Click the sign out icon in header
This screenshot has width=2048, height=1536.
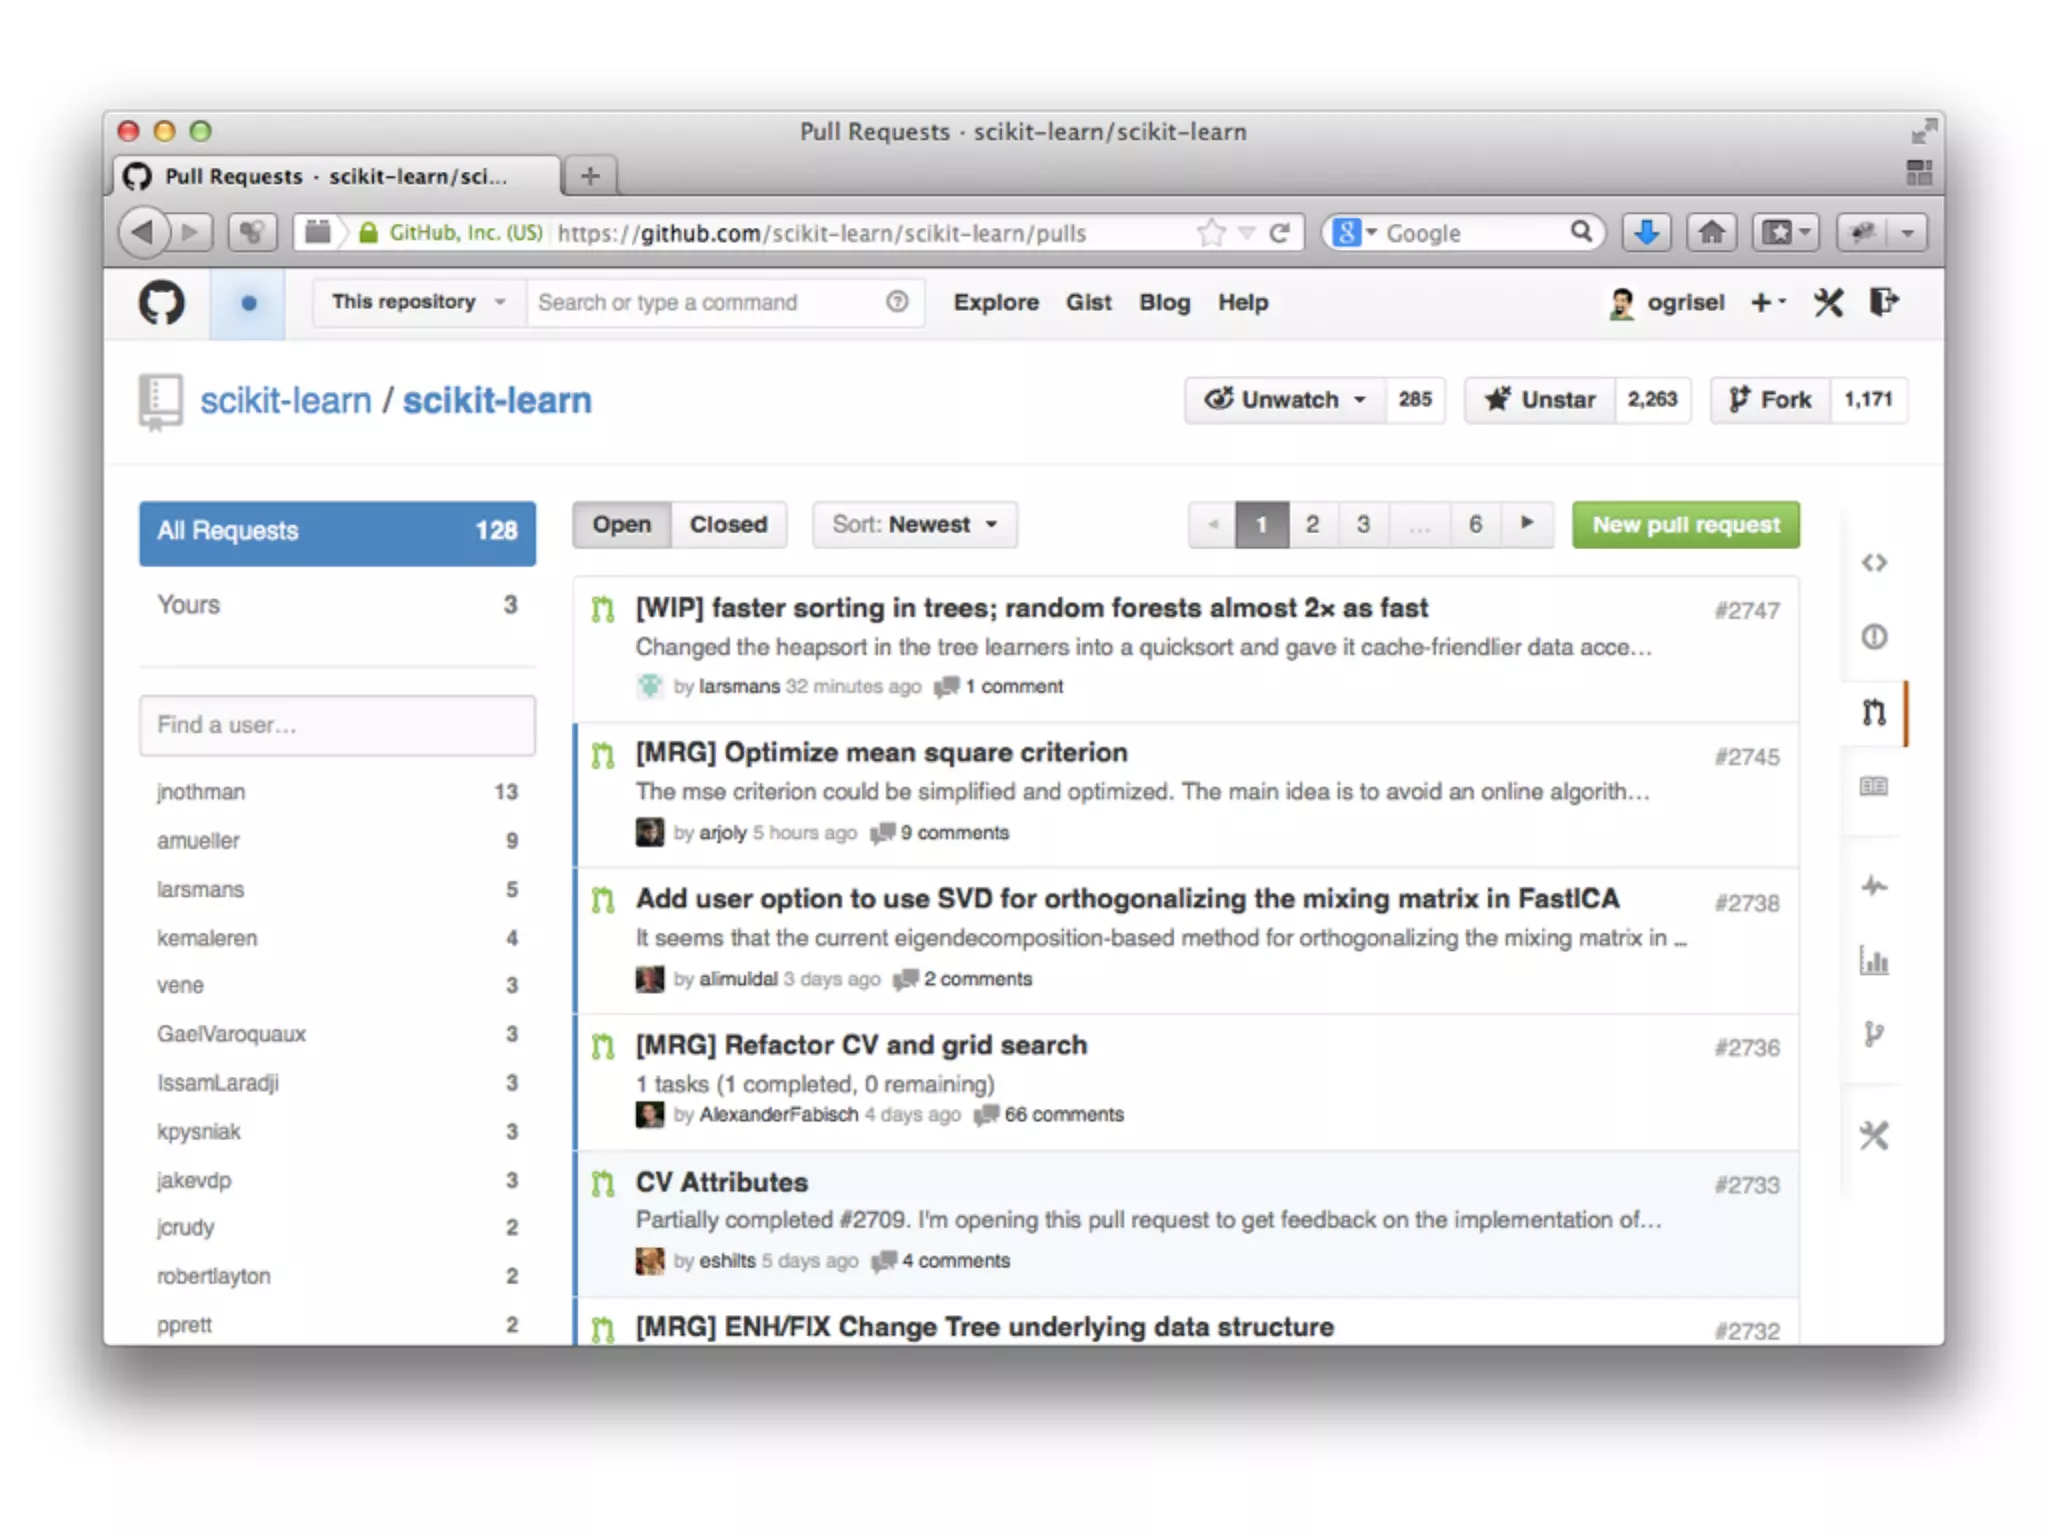pyautogui.click(x=1884, y=302)
